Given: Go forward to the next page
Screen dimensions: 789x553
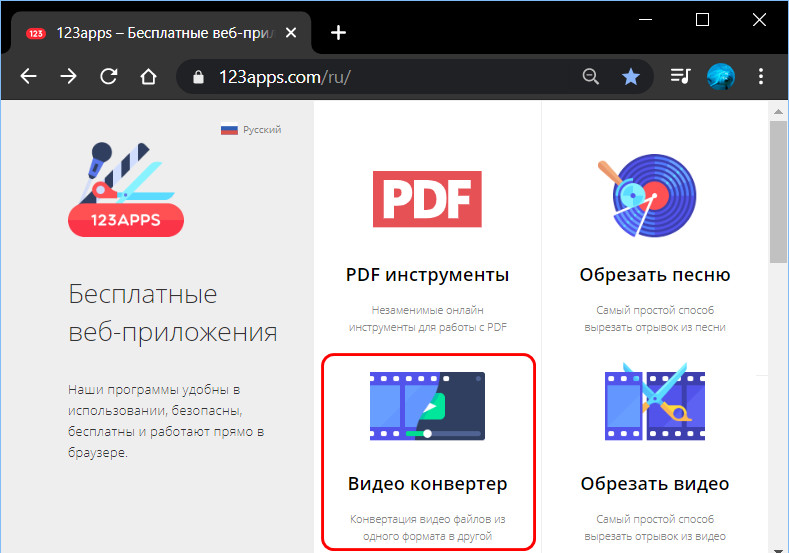Looking at the screenshot, I should 68,76.
